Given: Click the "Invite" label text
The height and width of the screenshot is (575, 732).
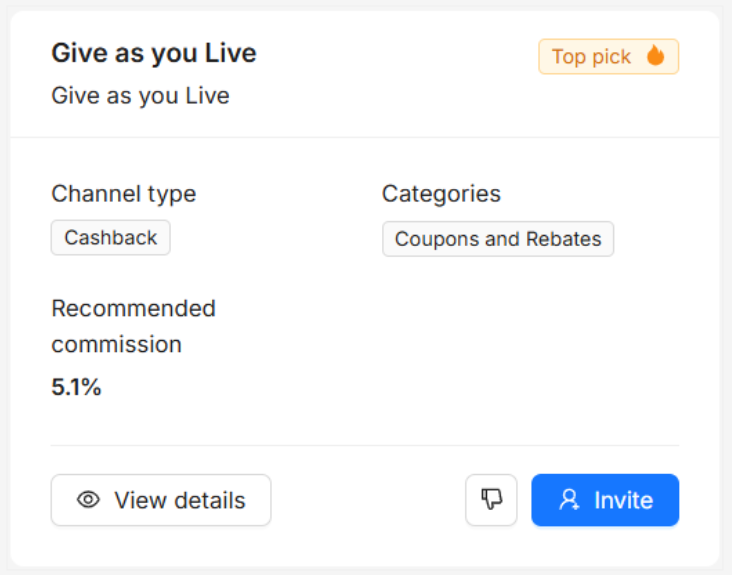Looking at the screenshot, I should (623, 500).
